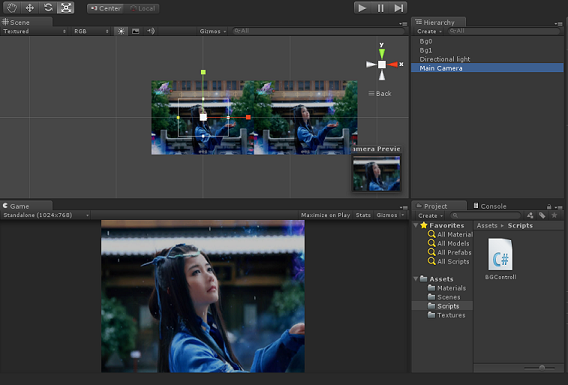Select the All Models favorite
Viewport: 568px width, 385px height.
pos(448,243)
